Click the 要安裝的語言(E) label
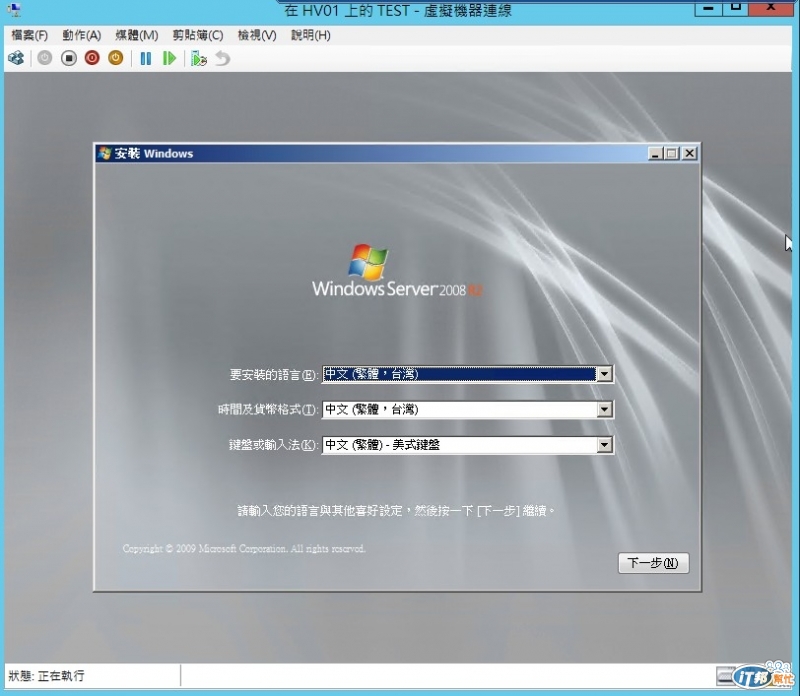 tap(273, 375)
